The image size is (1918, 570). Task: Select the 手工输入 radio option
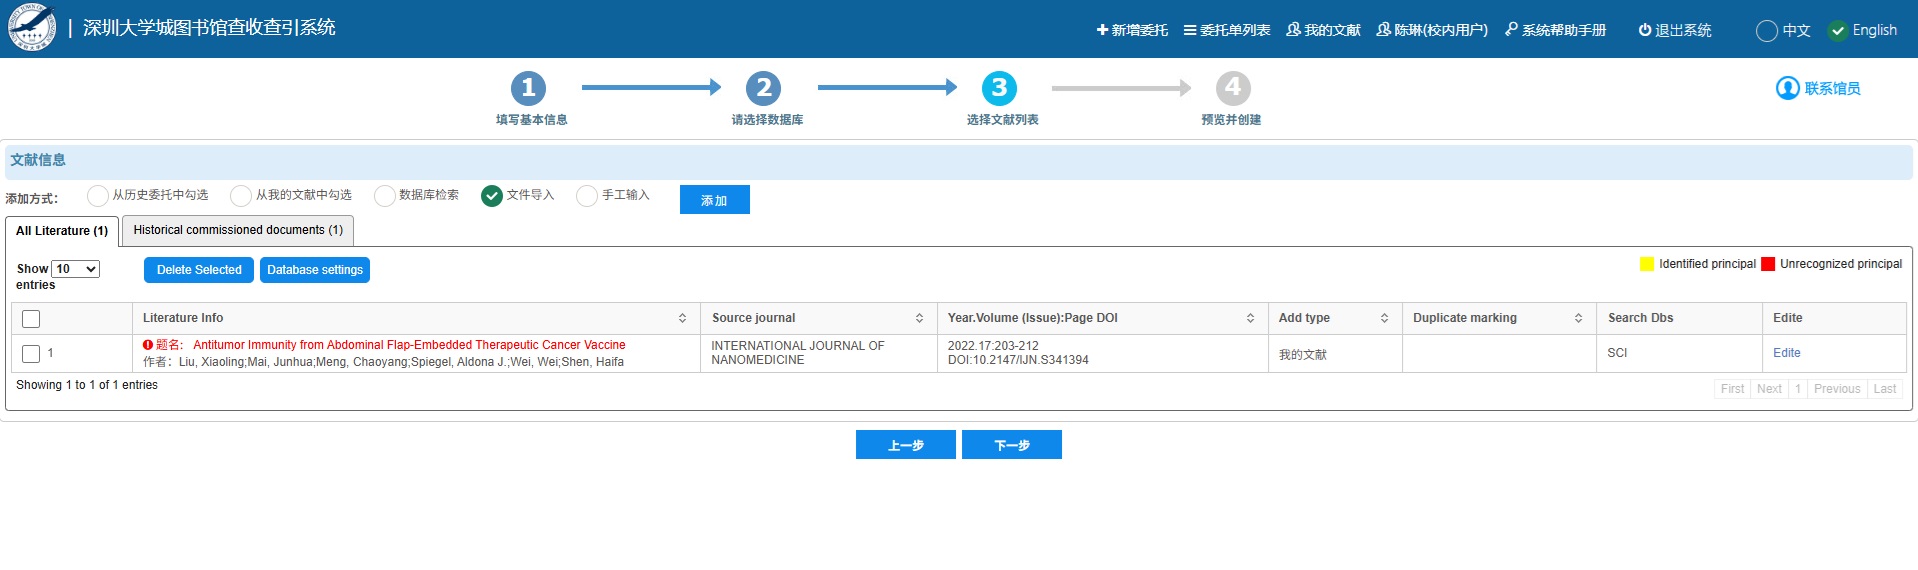tap(587, 196)
